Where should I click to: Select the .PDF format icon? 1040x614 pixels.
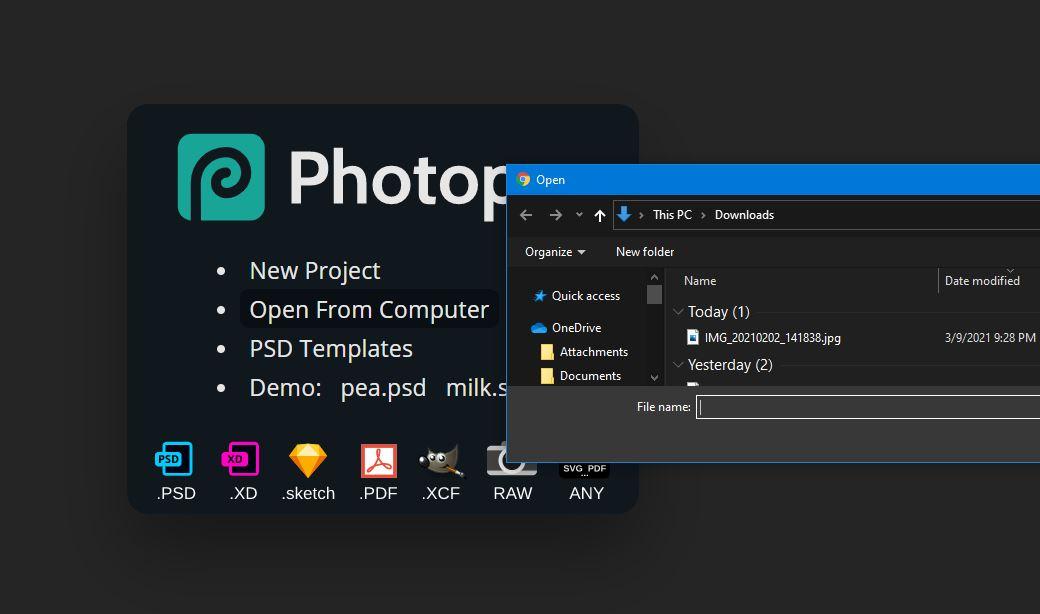click(379, 461)
